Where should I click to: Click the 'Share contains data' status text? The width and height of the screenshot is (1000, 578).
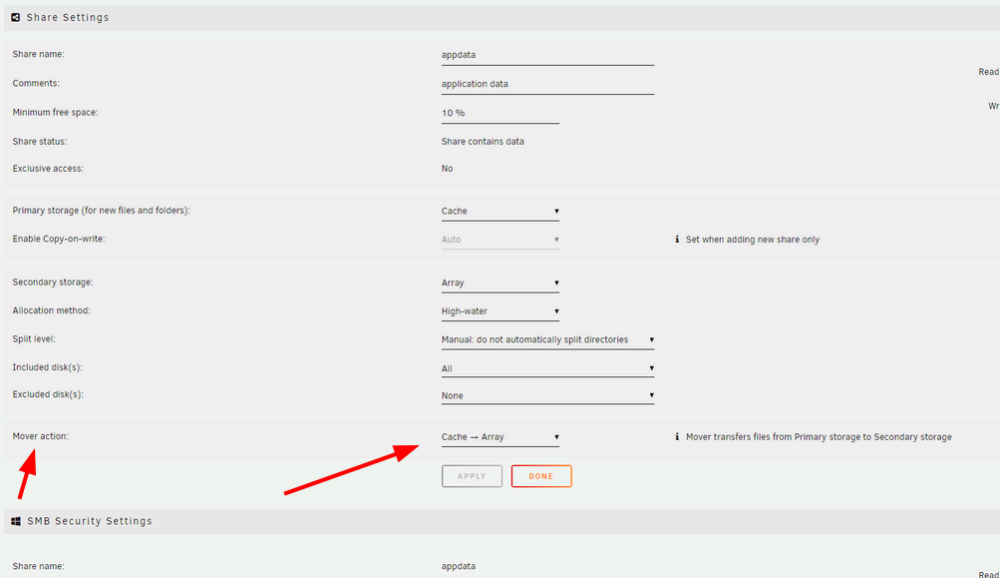click(x=483, y=142)
